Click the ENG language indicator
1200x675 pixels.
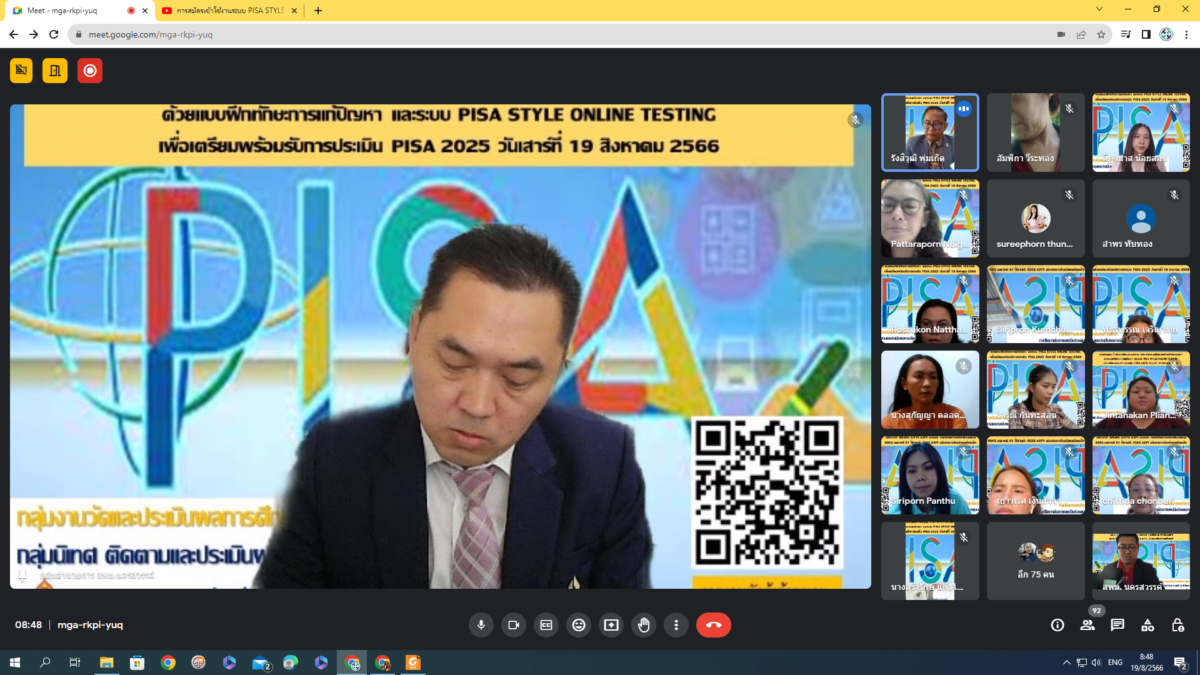point(1115,662)
